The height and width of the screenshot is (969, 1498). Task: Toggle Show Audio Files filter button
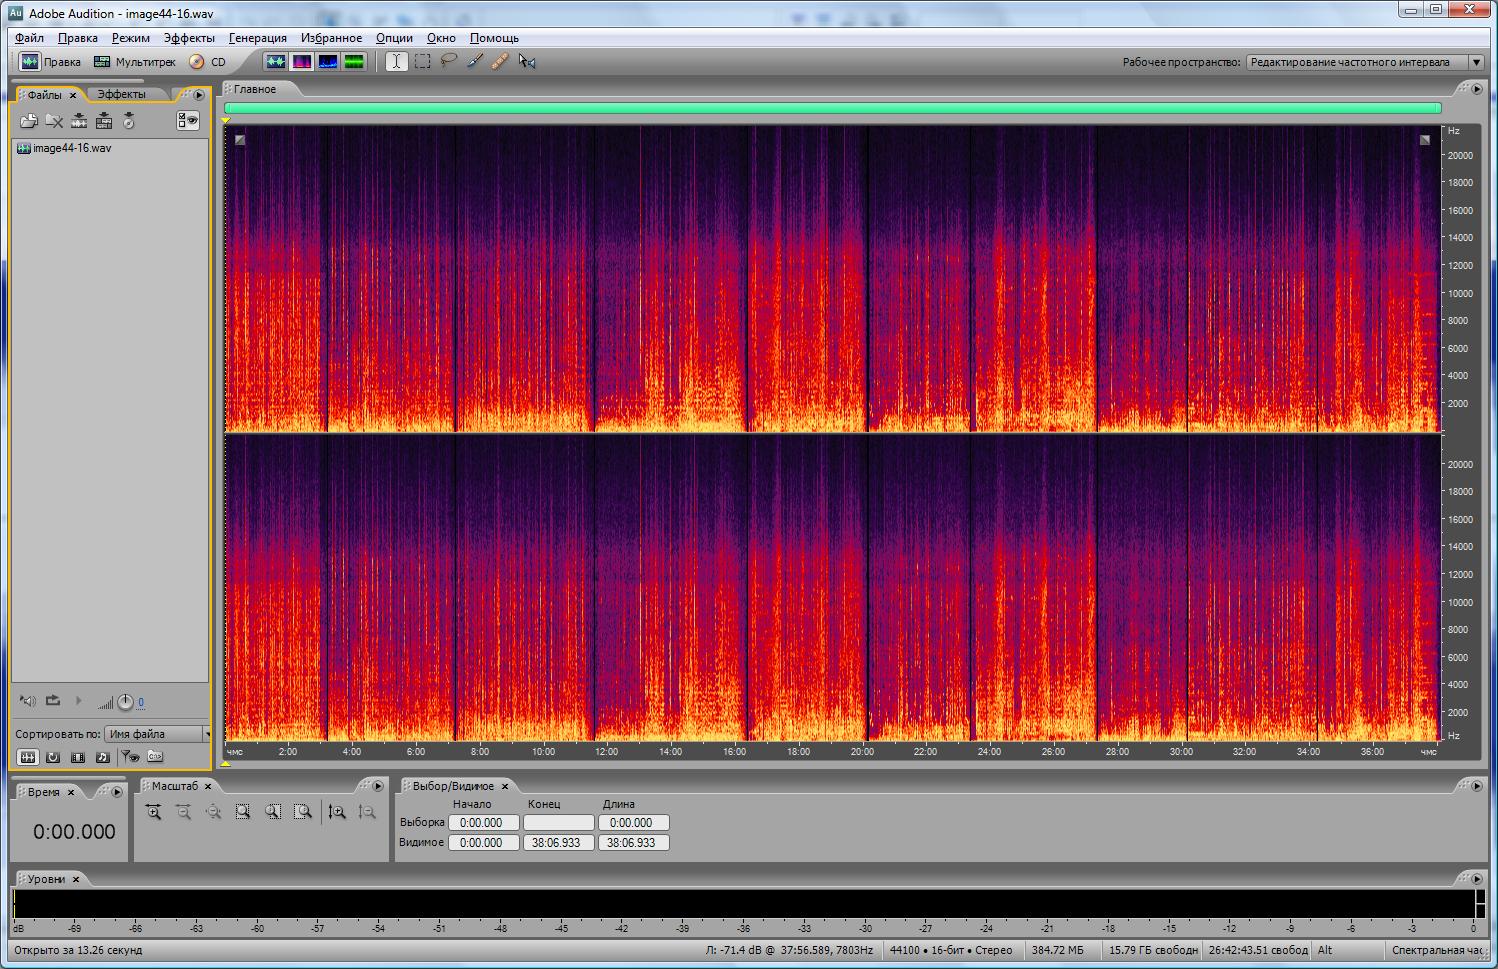tap(28, 757)
